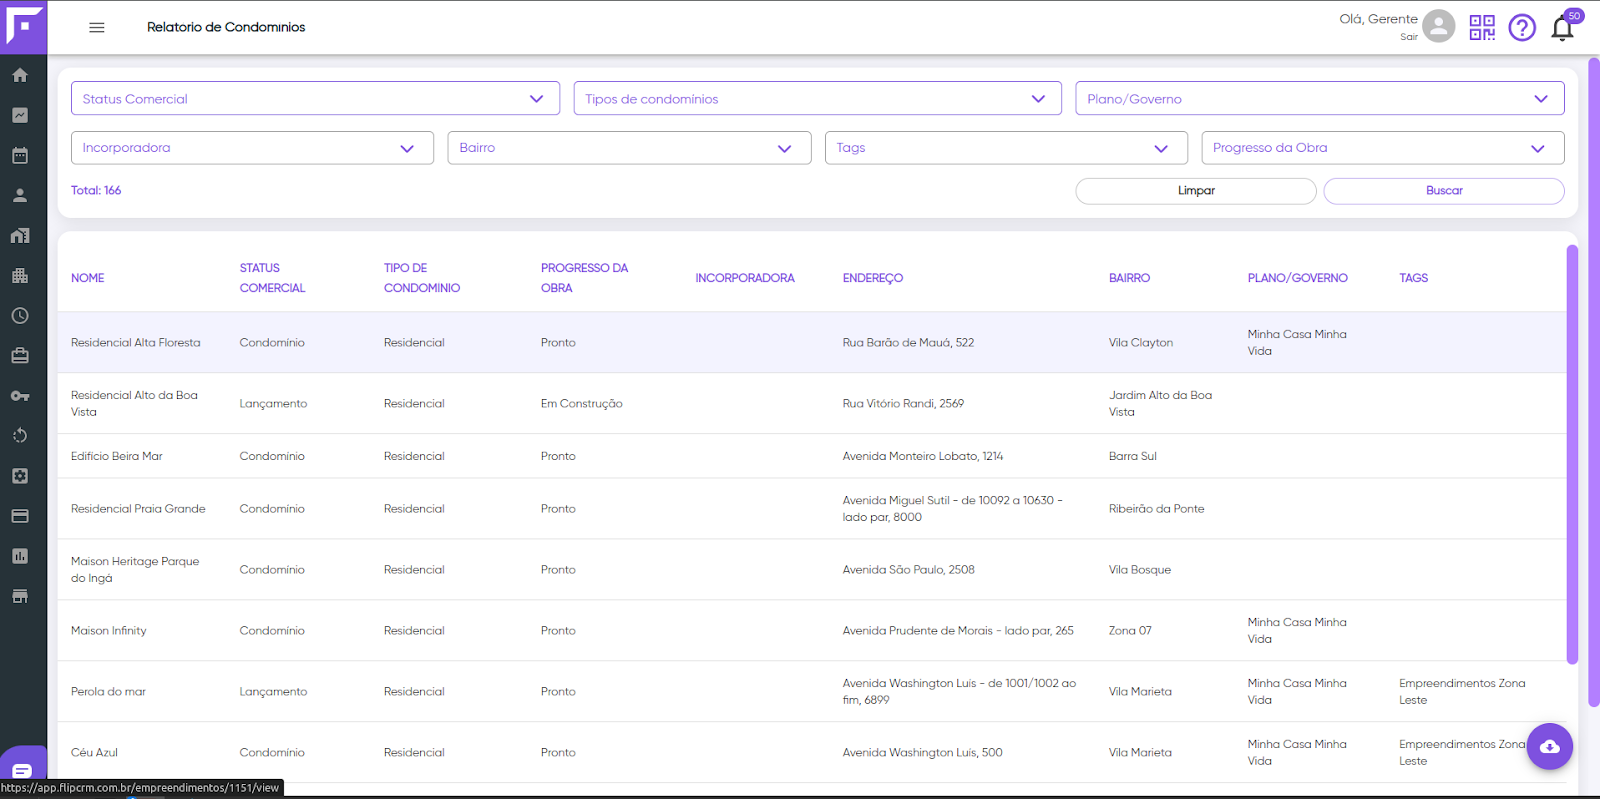Click the cloud download floating button
Screen dimensions: 1600x799
[1550, 746]
